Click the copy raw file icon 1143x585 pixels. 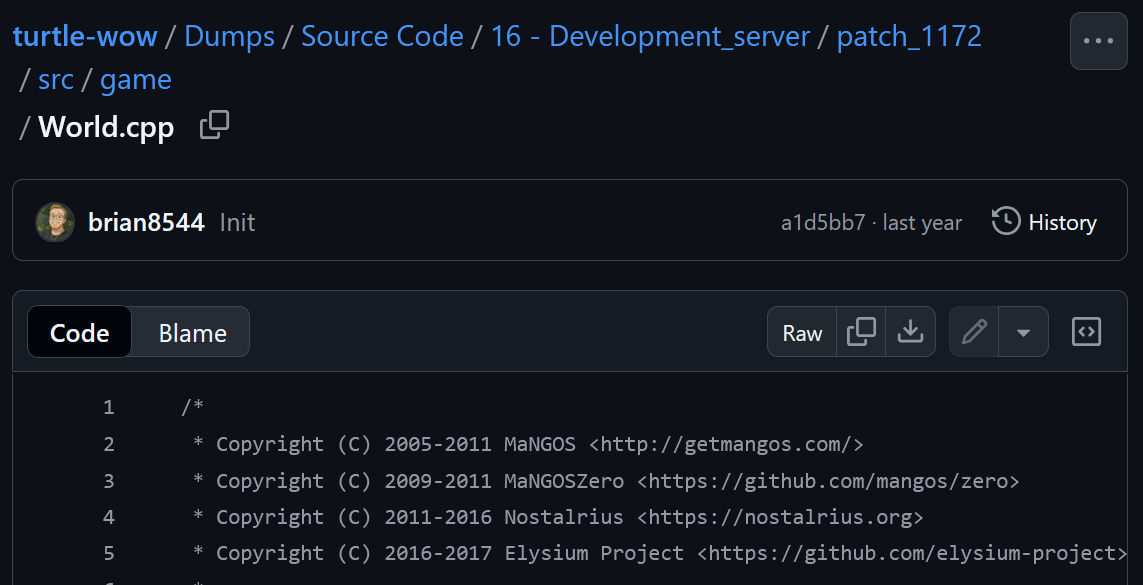(861, 332)
